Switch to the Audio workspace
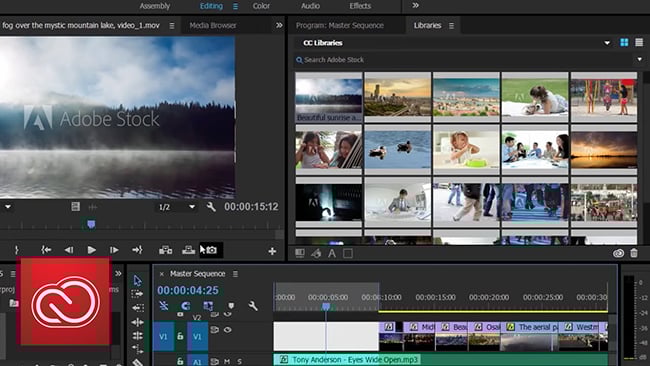The image size is (650, 366). point(310,6)
